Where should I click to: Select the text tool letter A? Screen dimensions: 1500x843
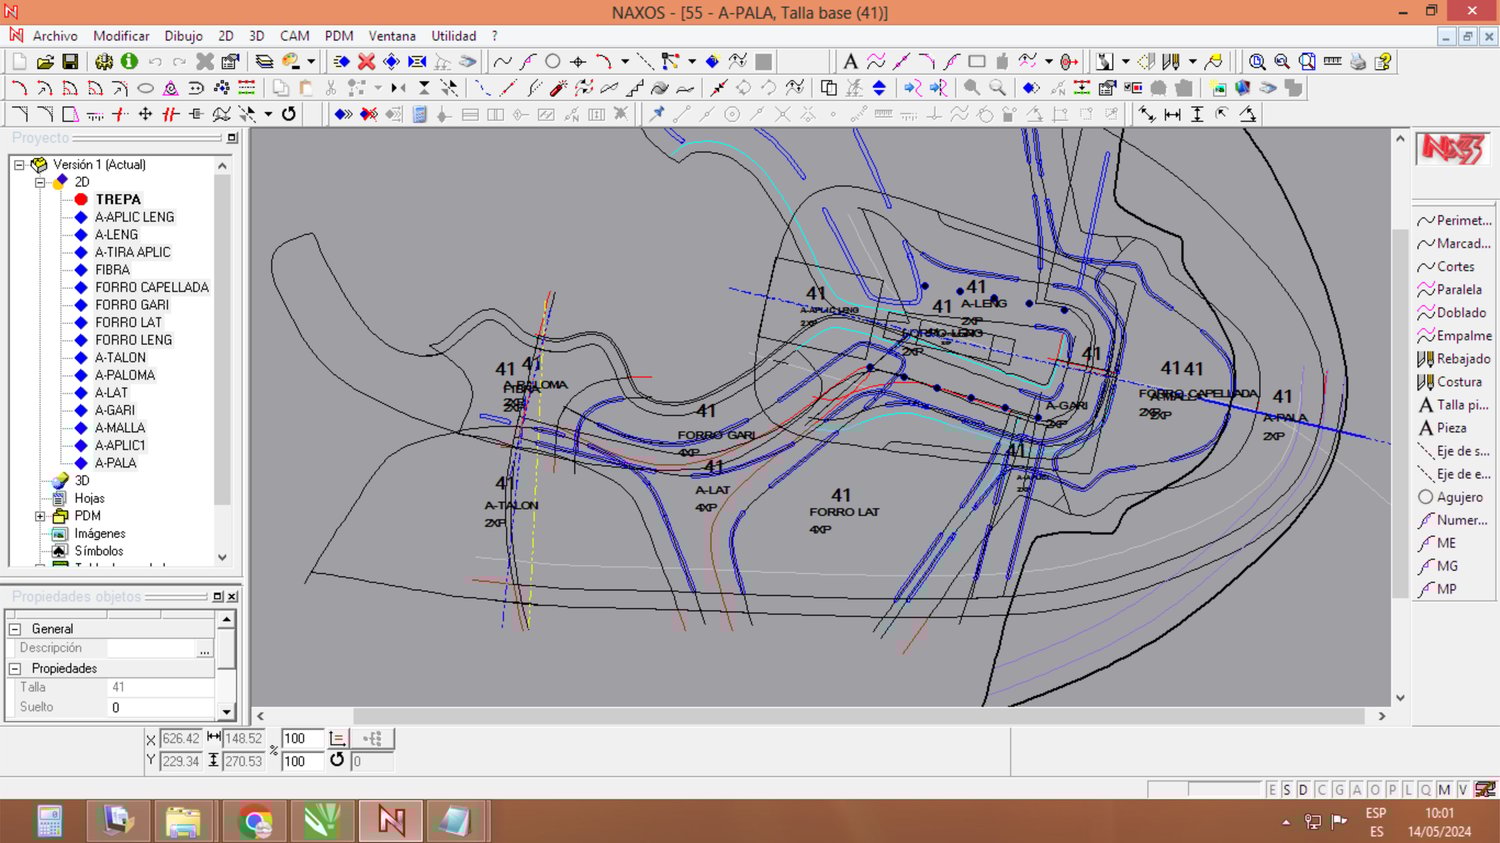click(850, 62)
